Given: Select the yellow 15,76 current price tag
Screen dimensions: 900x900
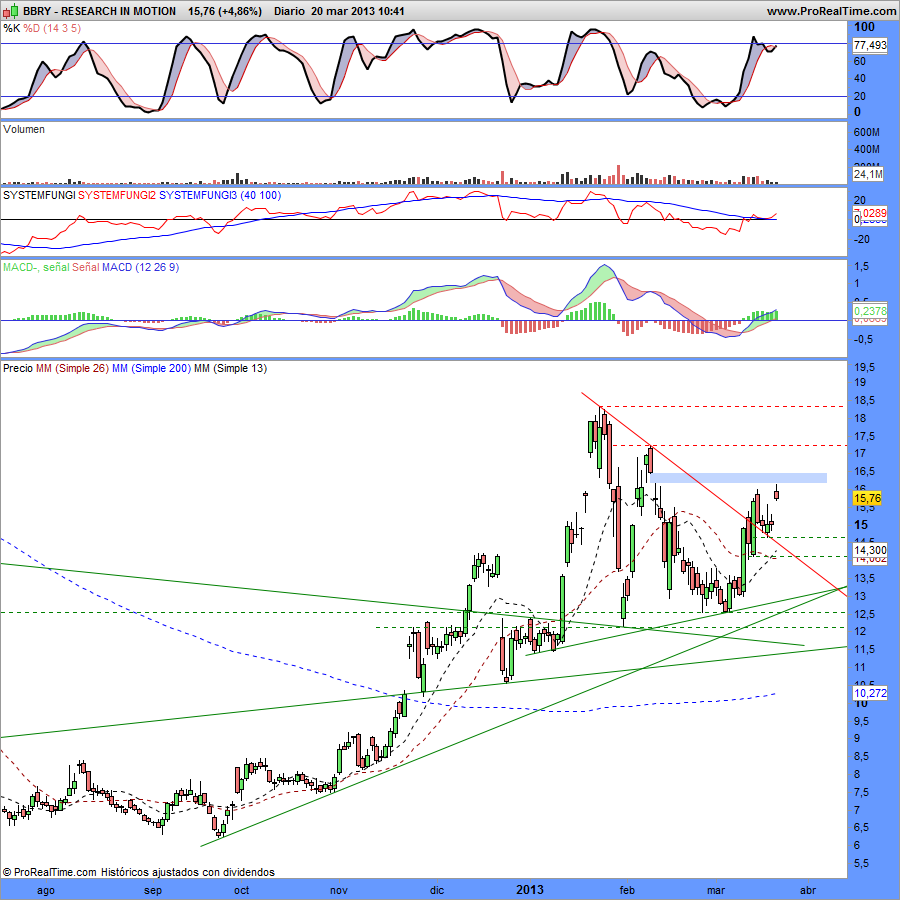Looking at the screenshot, I should pos(867,498).
